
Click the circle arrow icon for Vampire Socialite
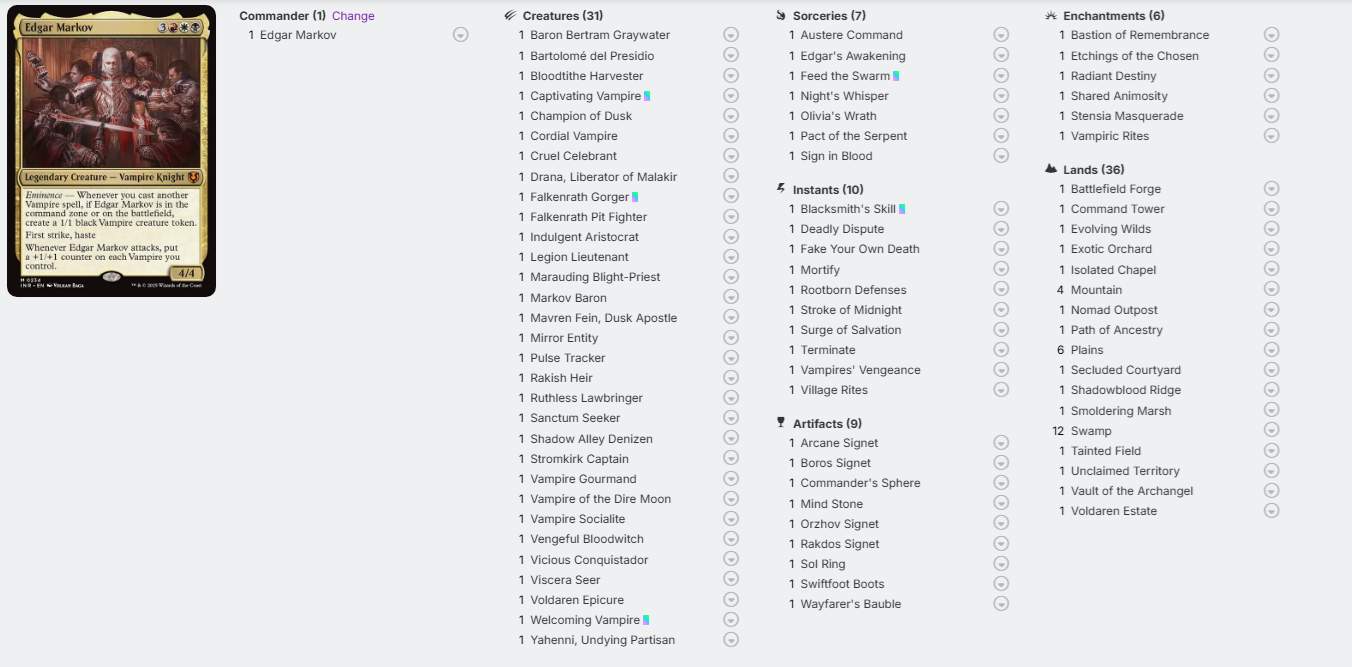731,519
